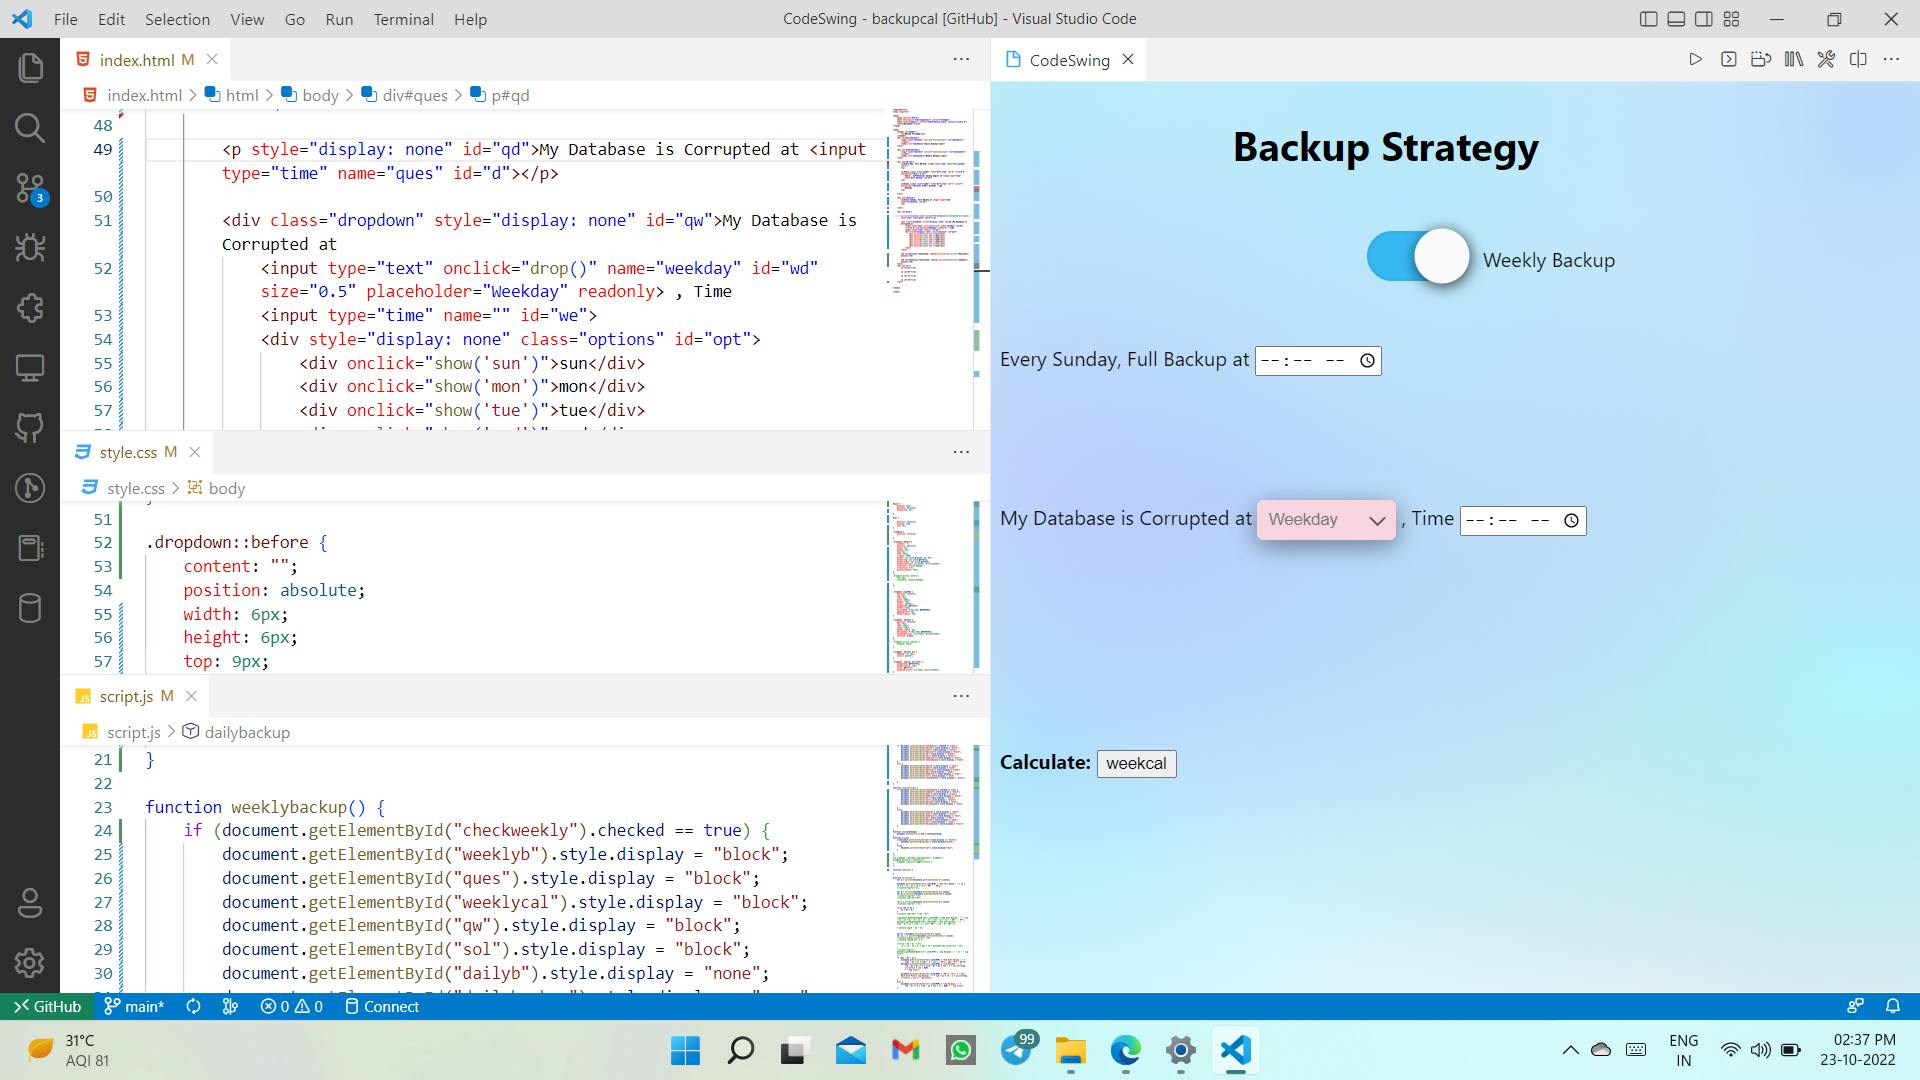The width and height of the screenshot is (1920, 1080).
Task: Click Connect in the status bar
Action: pyautogui.click(x=382, y=1007)
